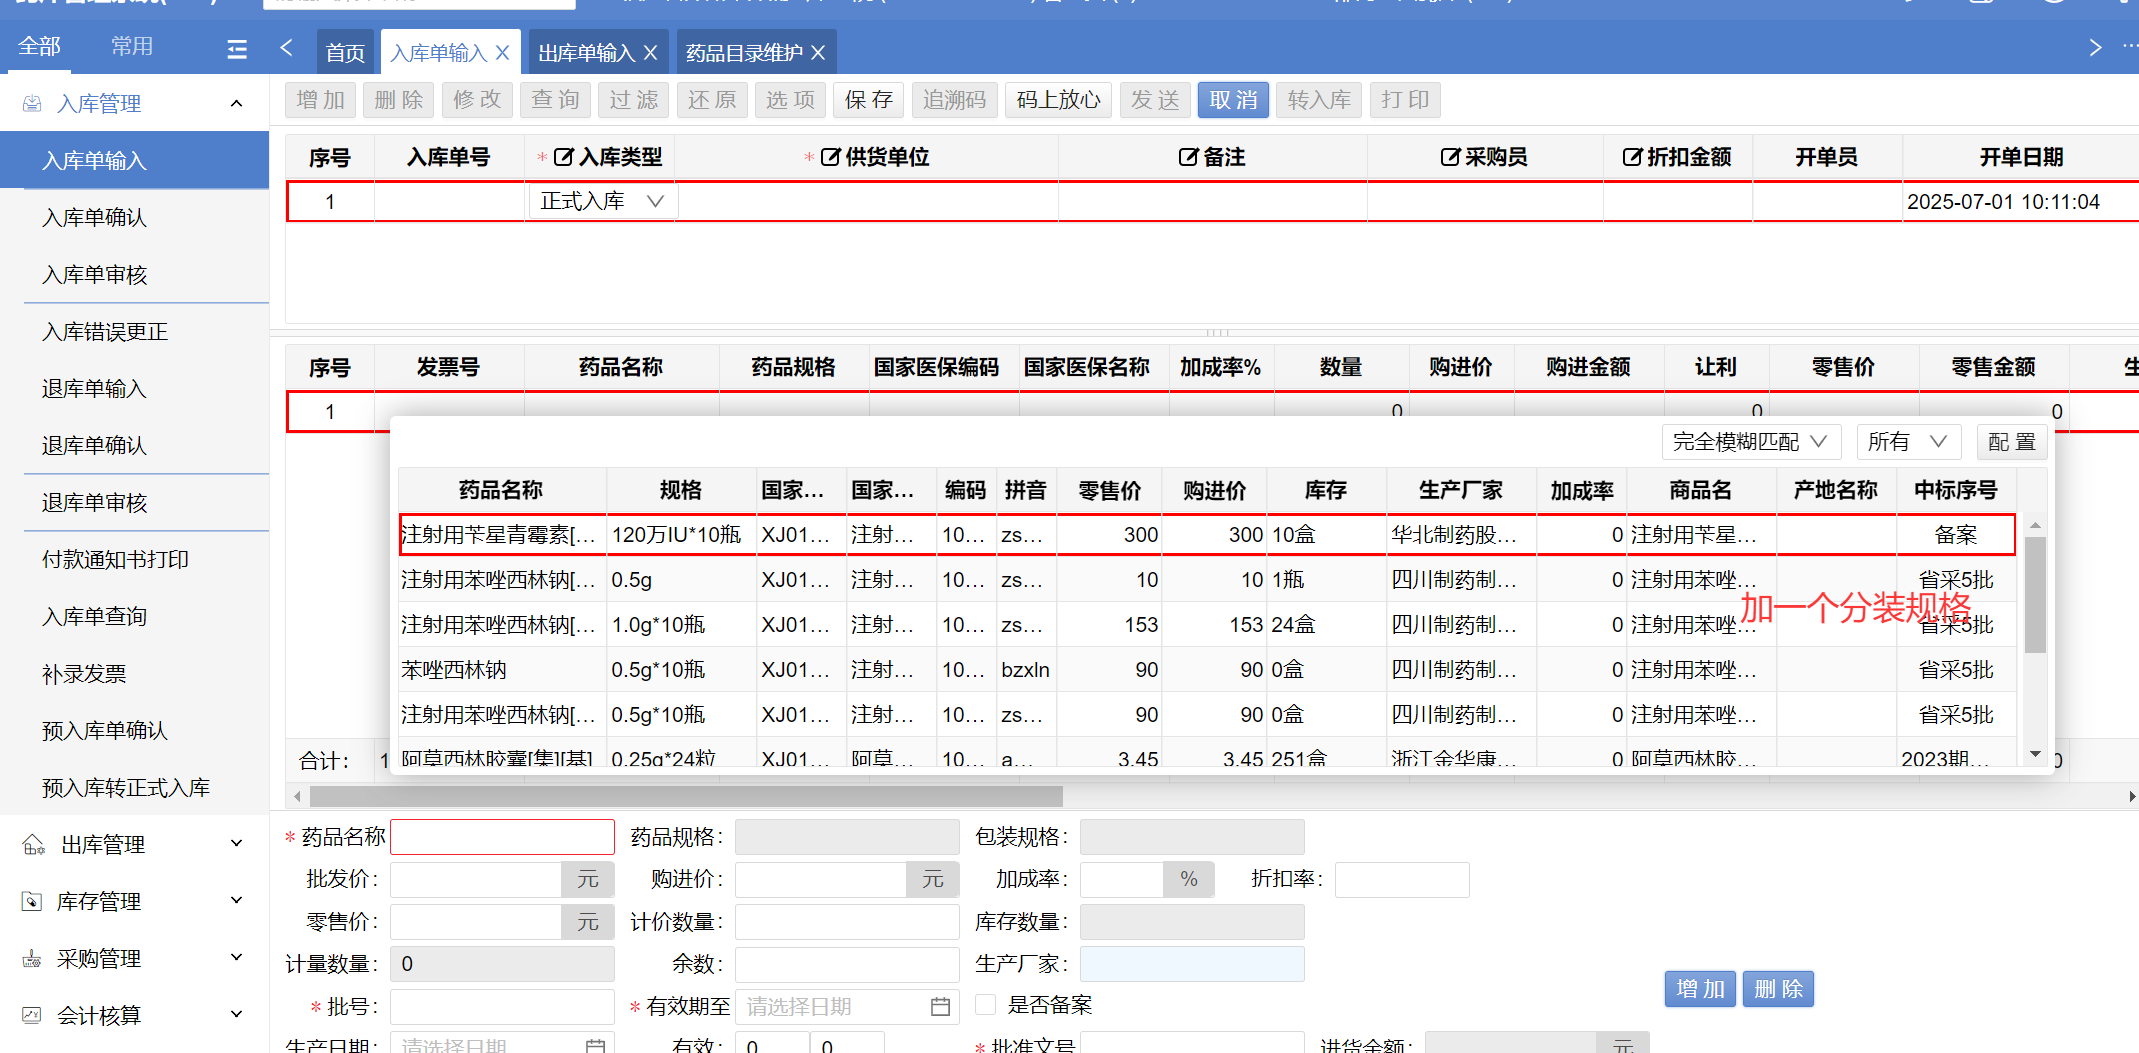Click the 2025-07-01 10:11:04 开单日期 cell
2139x1053 pixels.
[x=2020, y=202]
